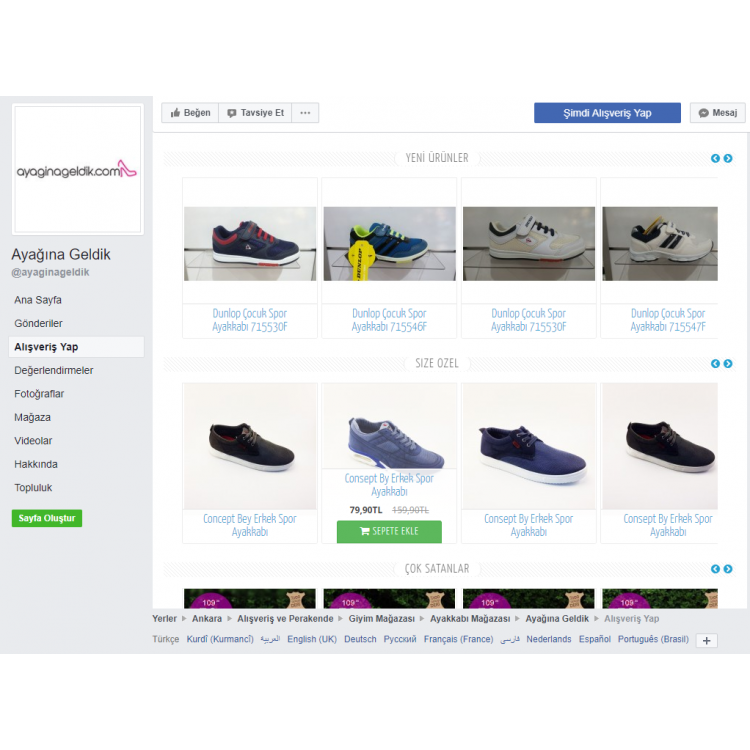Add shoe to cart with Sepete Ekle
The width and height of the screenshot is (750, 750).
point(389,531)
